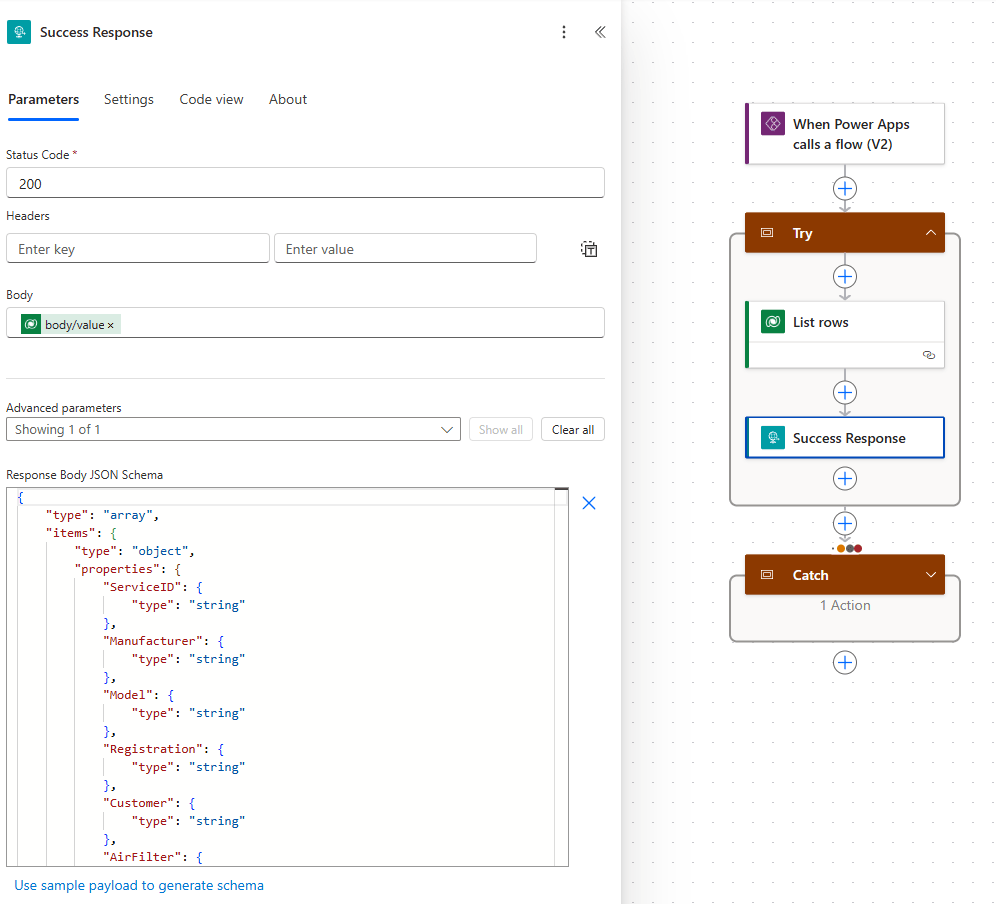996x904 pixels.
Task: Click the Status Code input field
Action: pos(305,183)
